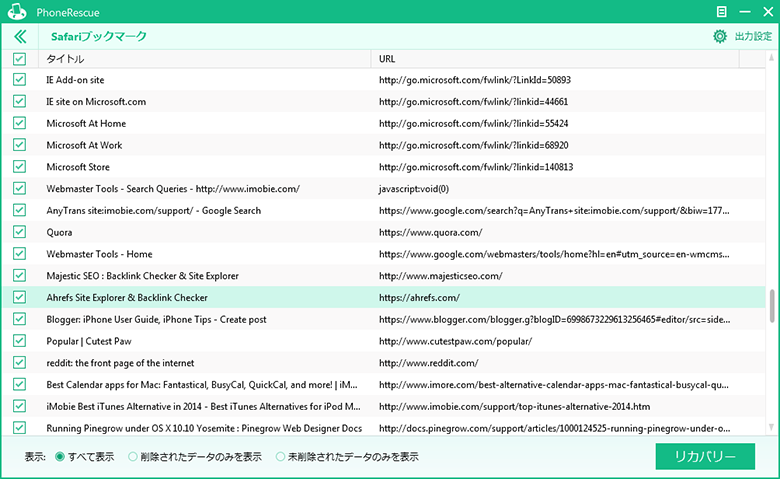Uncheck the Microsoft At Work checkbox
The image size is (780, 479).
19,145
